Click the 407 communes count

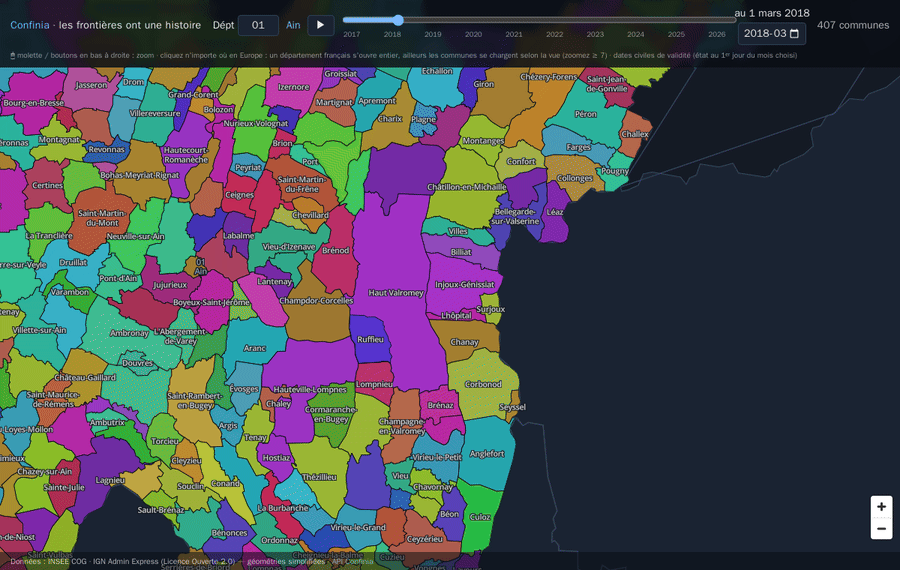pyautogui.click(x=853, y=25)
